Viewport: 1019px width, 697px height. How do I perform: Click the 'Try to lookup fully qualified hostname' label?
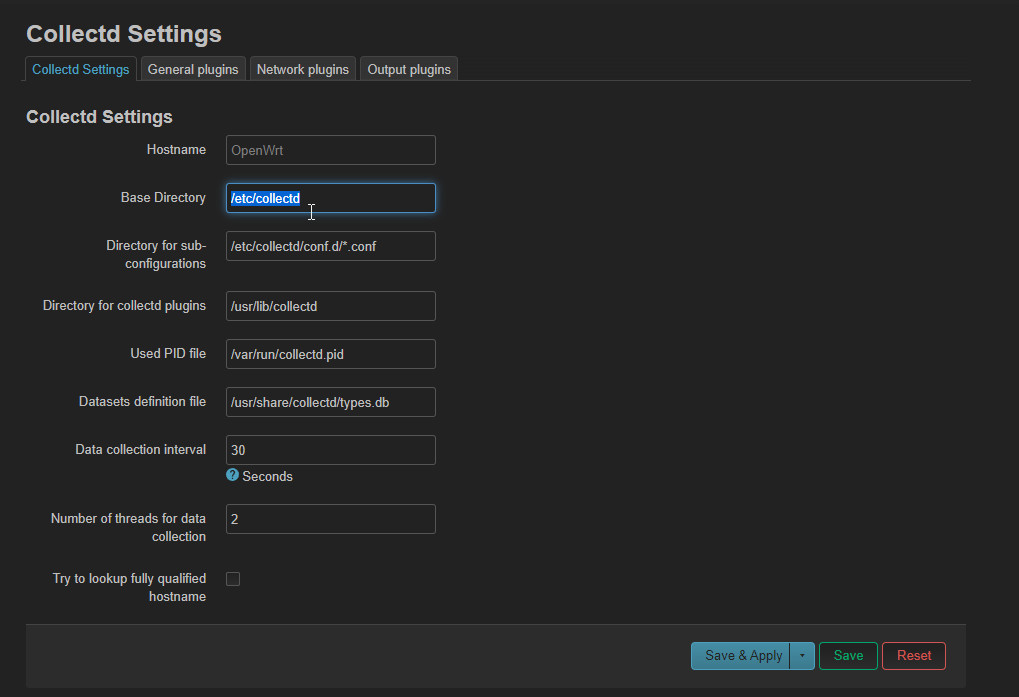pyautogui.click(x=129, y=587)
